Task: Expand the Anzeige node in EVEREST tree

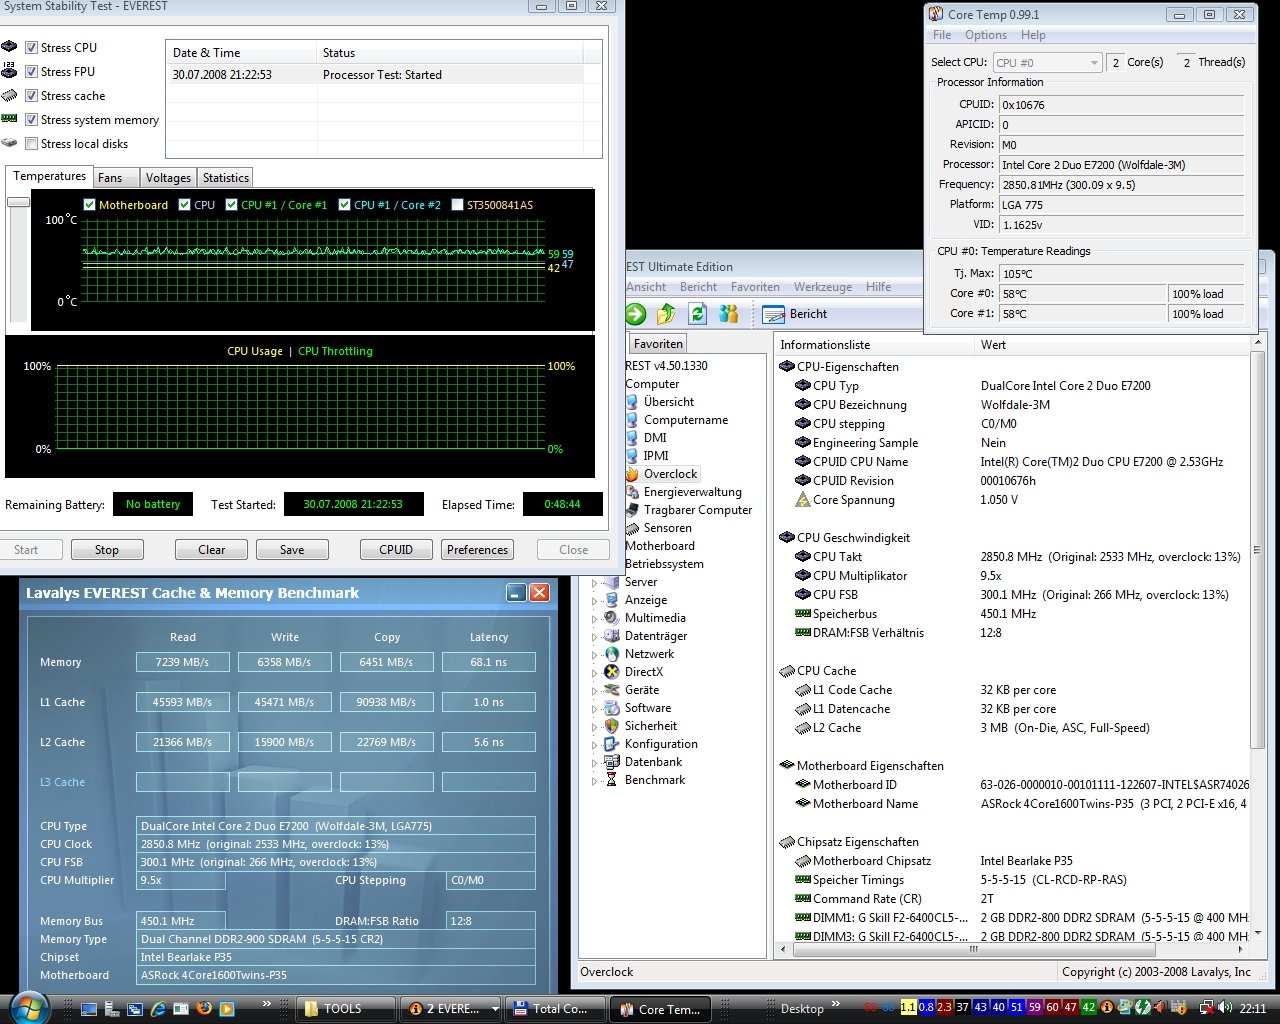Action: [x=594, y=600]
